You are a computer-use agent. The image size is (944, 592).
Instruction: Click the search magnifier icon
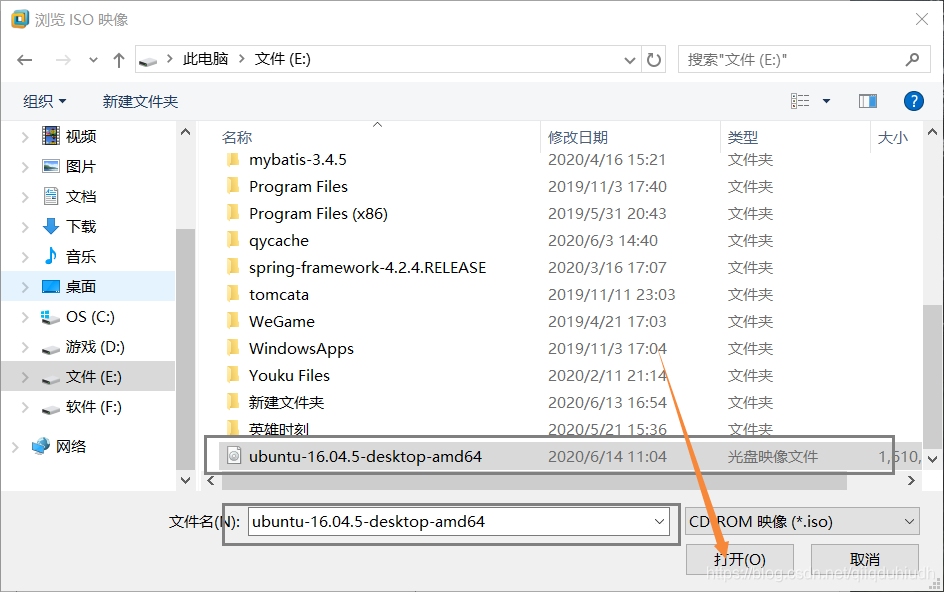point(912,59)
